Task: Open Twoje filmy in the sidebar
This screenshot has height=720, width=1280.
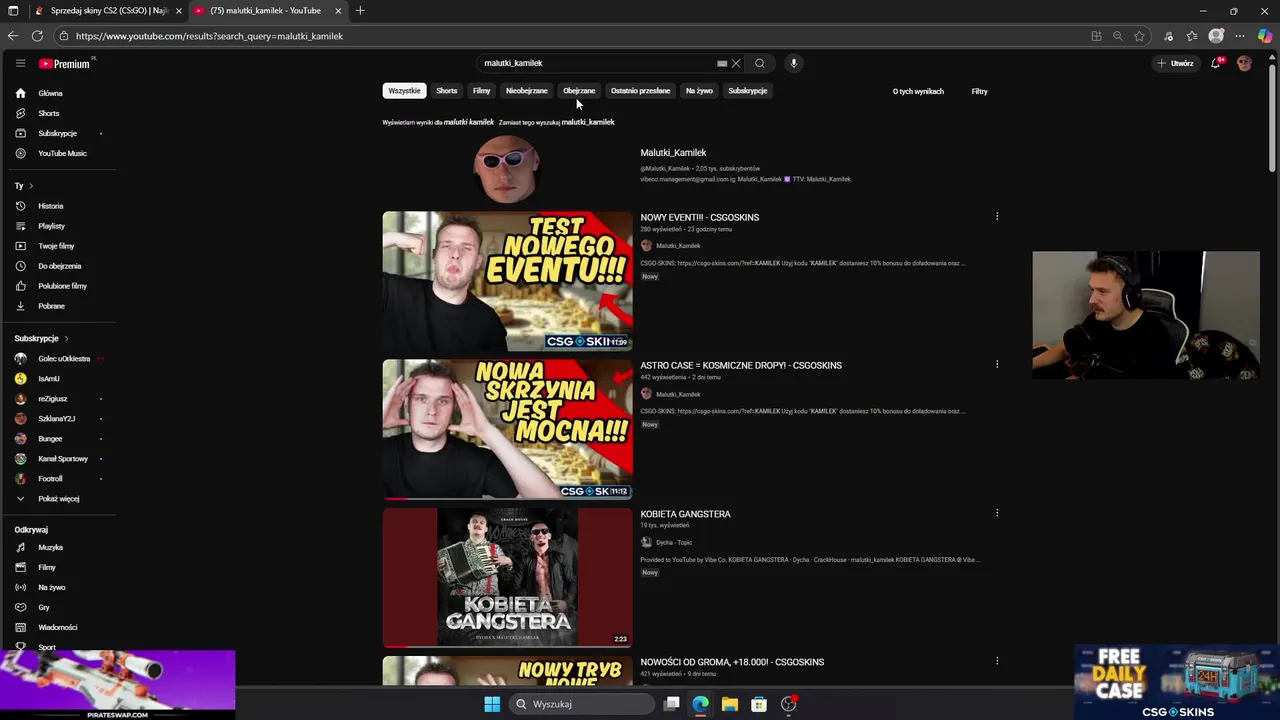Action: [56, 246]
